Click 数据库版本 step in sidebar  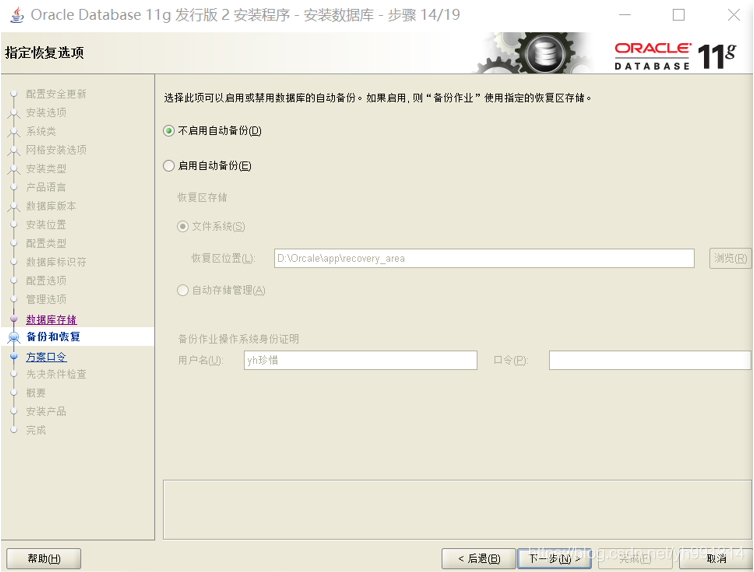pyautogui.click(x=51, y=206)
